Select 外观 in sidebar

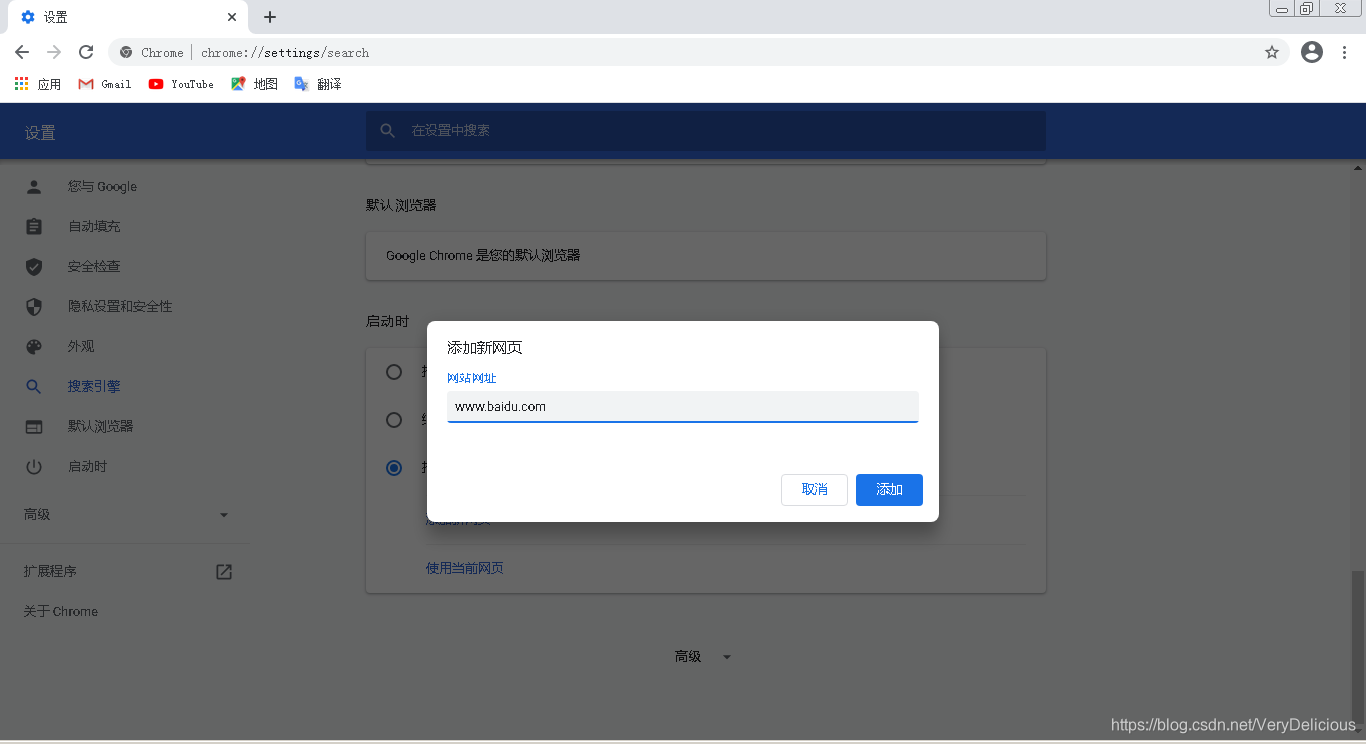point(81,346)
